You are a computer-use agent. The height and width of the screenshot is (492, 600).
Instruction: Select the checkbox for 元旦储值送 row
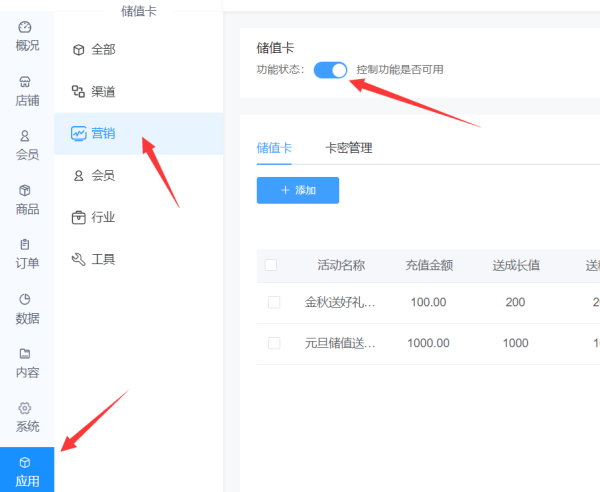pyautogui.click(x=274, y=343)
